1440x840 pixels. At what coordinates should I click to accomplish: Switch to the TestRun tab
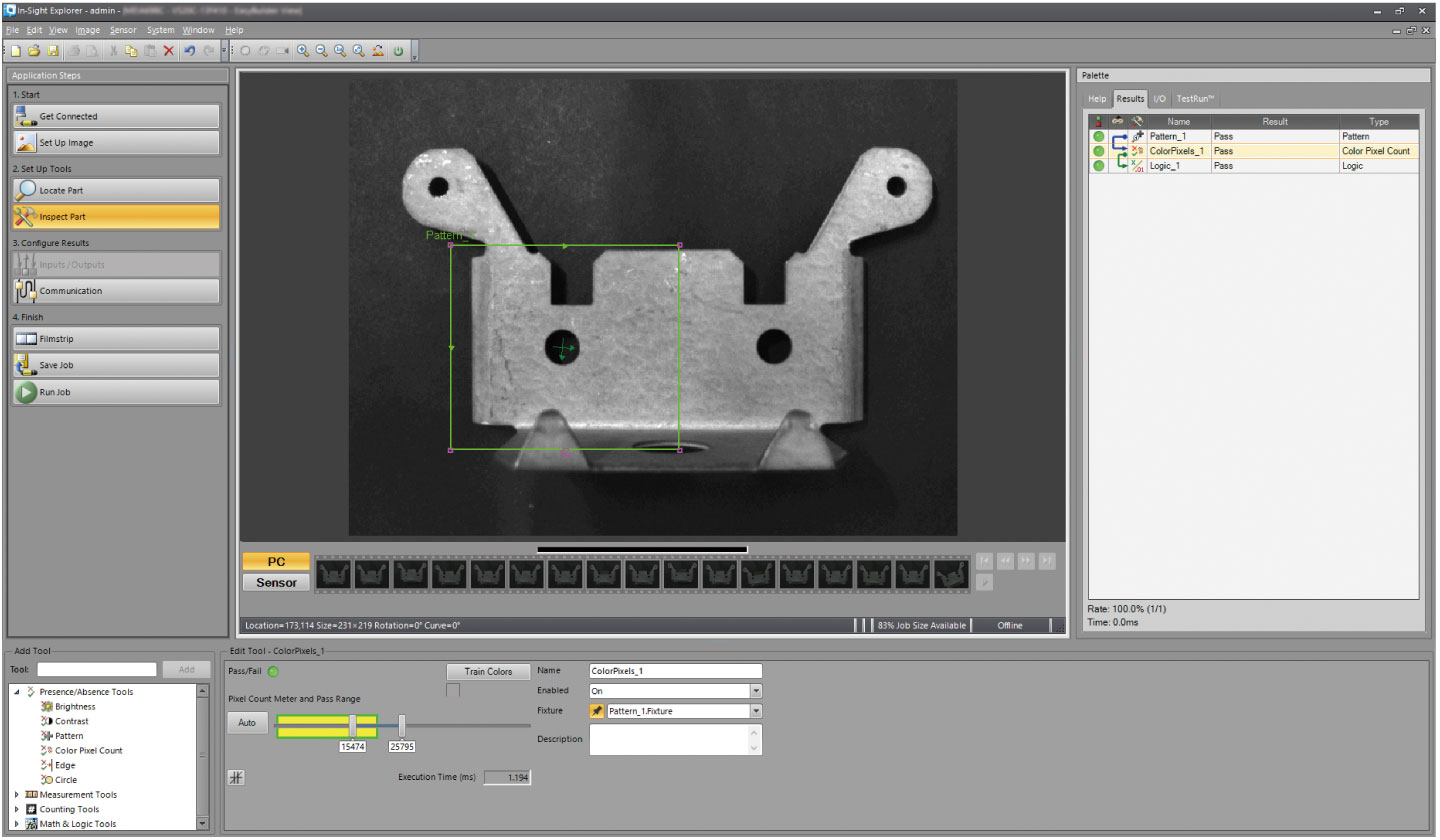click(1195, 99)
